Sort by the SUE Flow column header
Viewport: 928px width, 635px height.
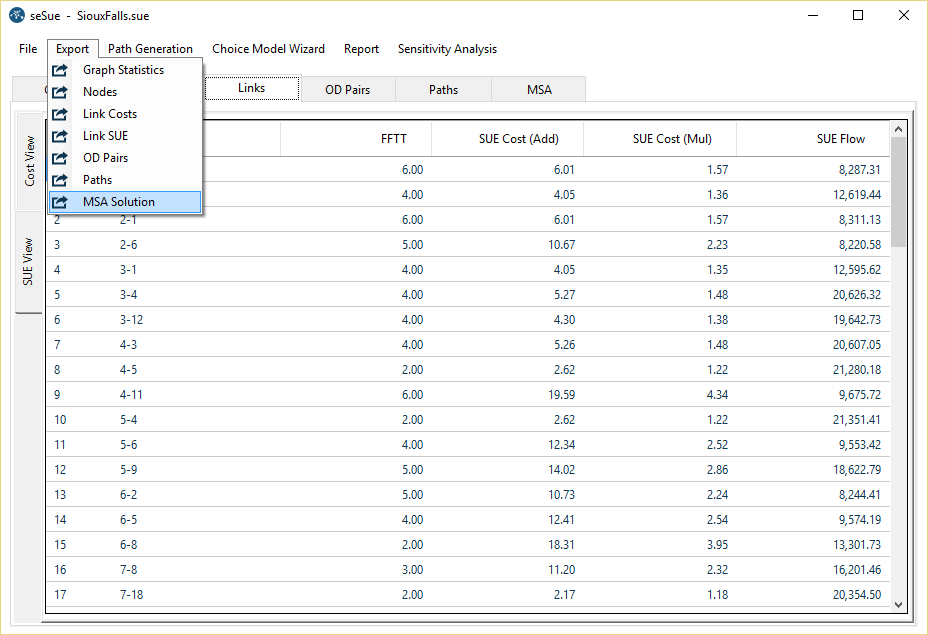pos(840,139)
